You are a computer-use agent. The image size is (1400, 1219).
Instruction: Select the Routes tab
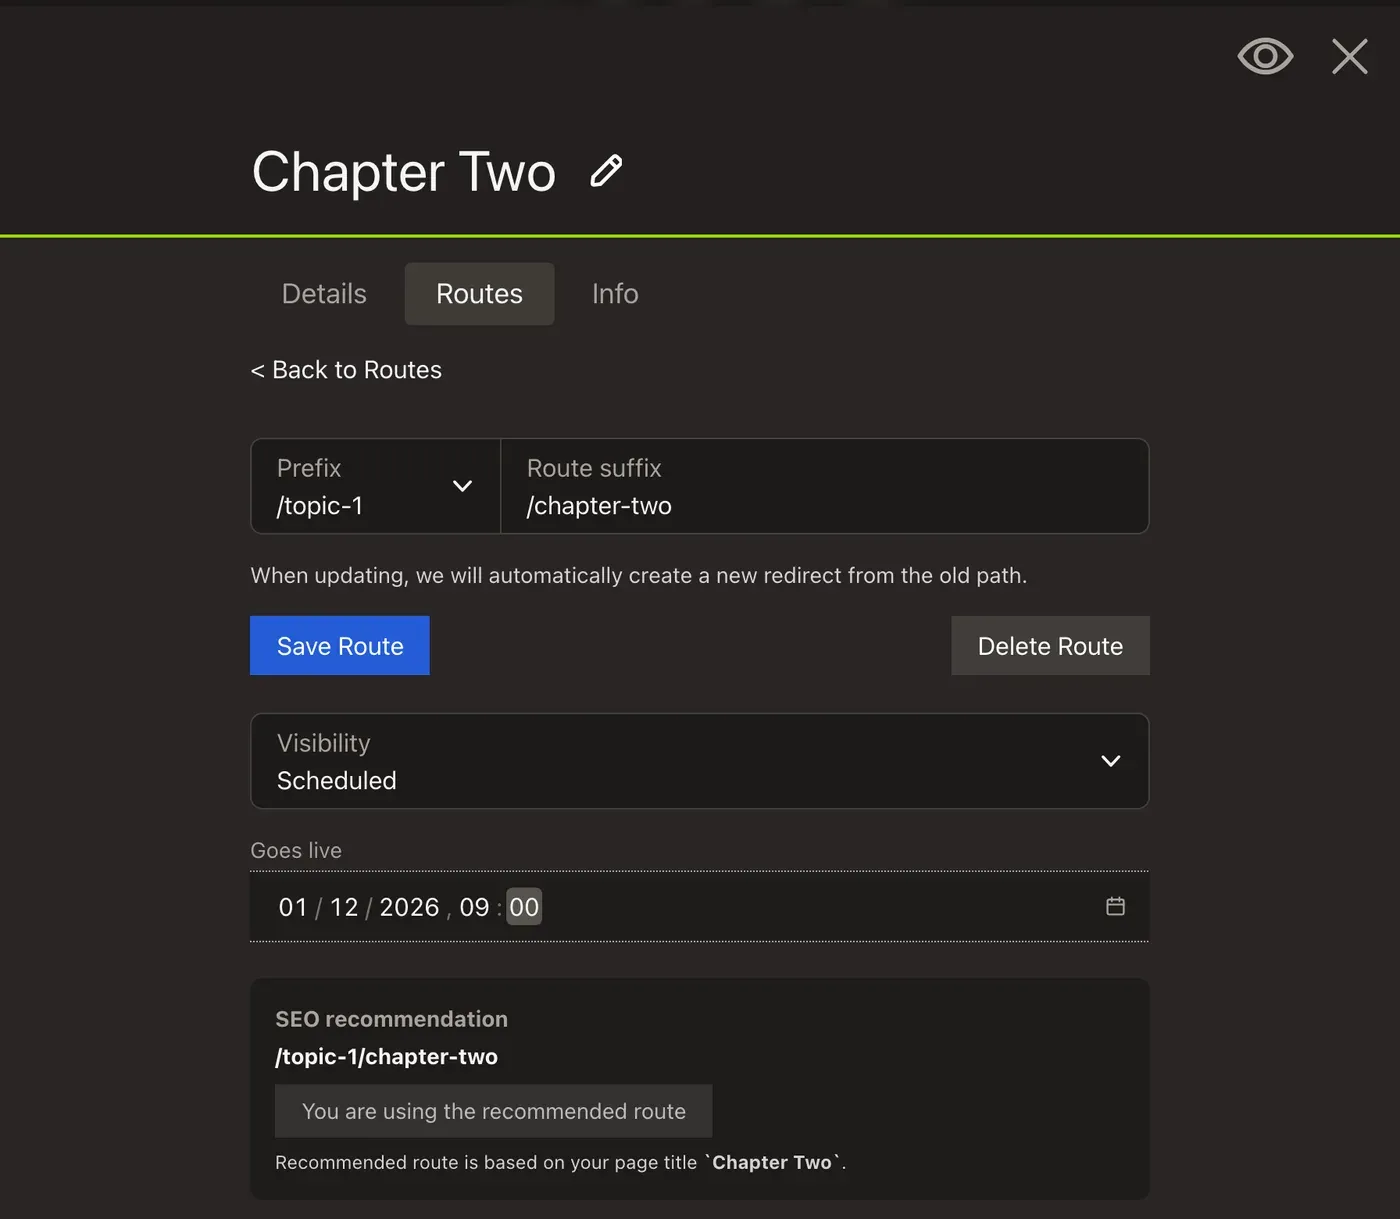tap(479, 294)
